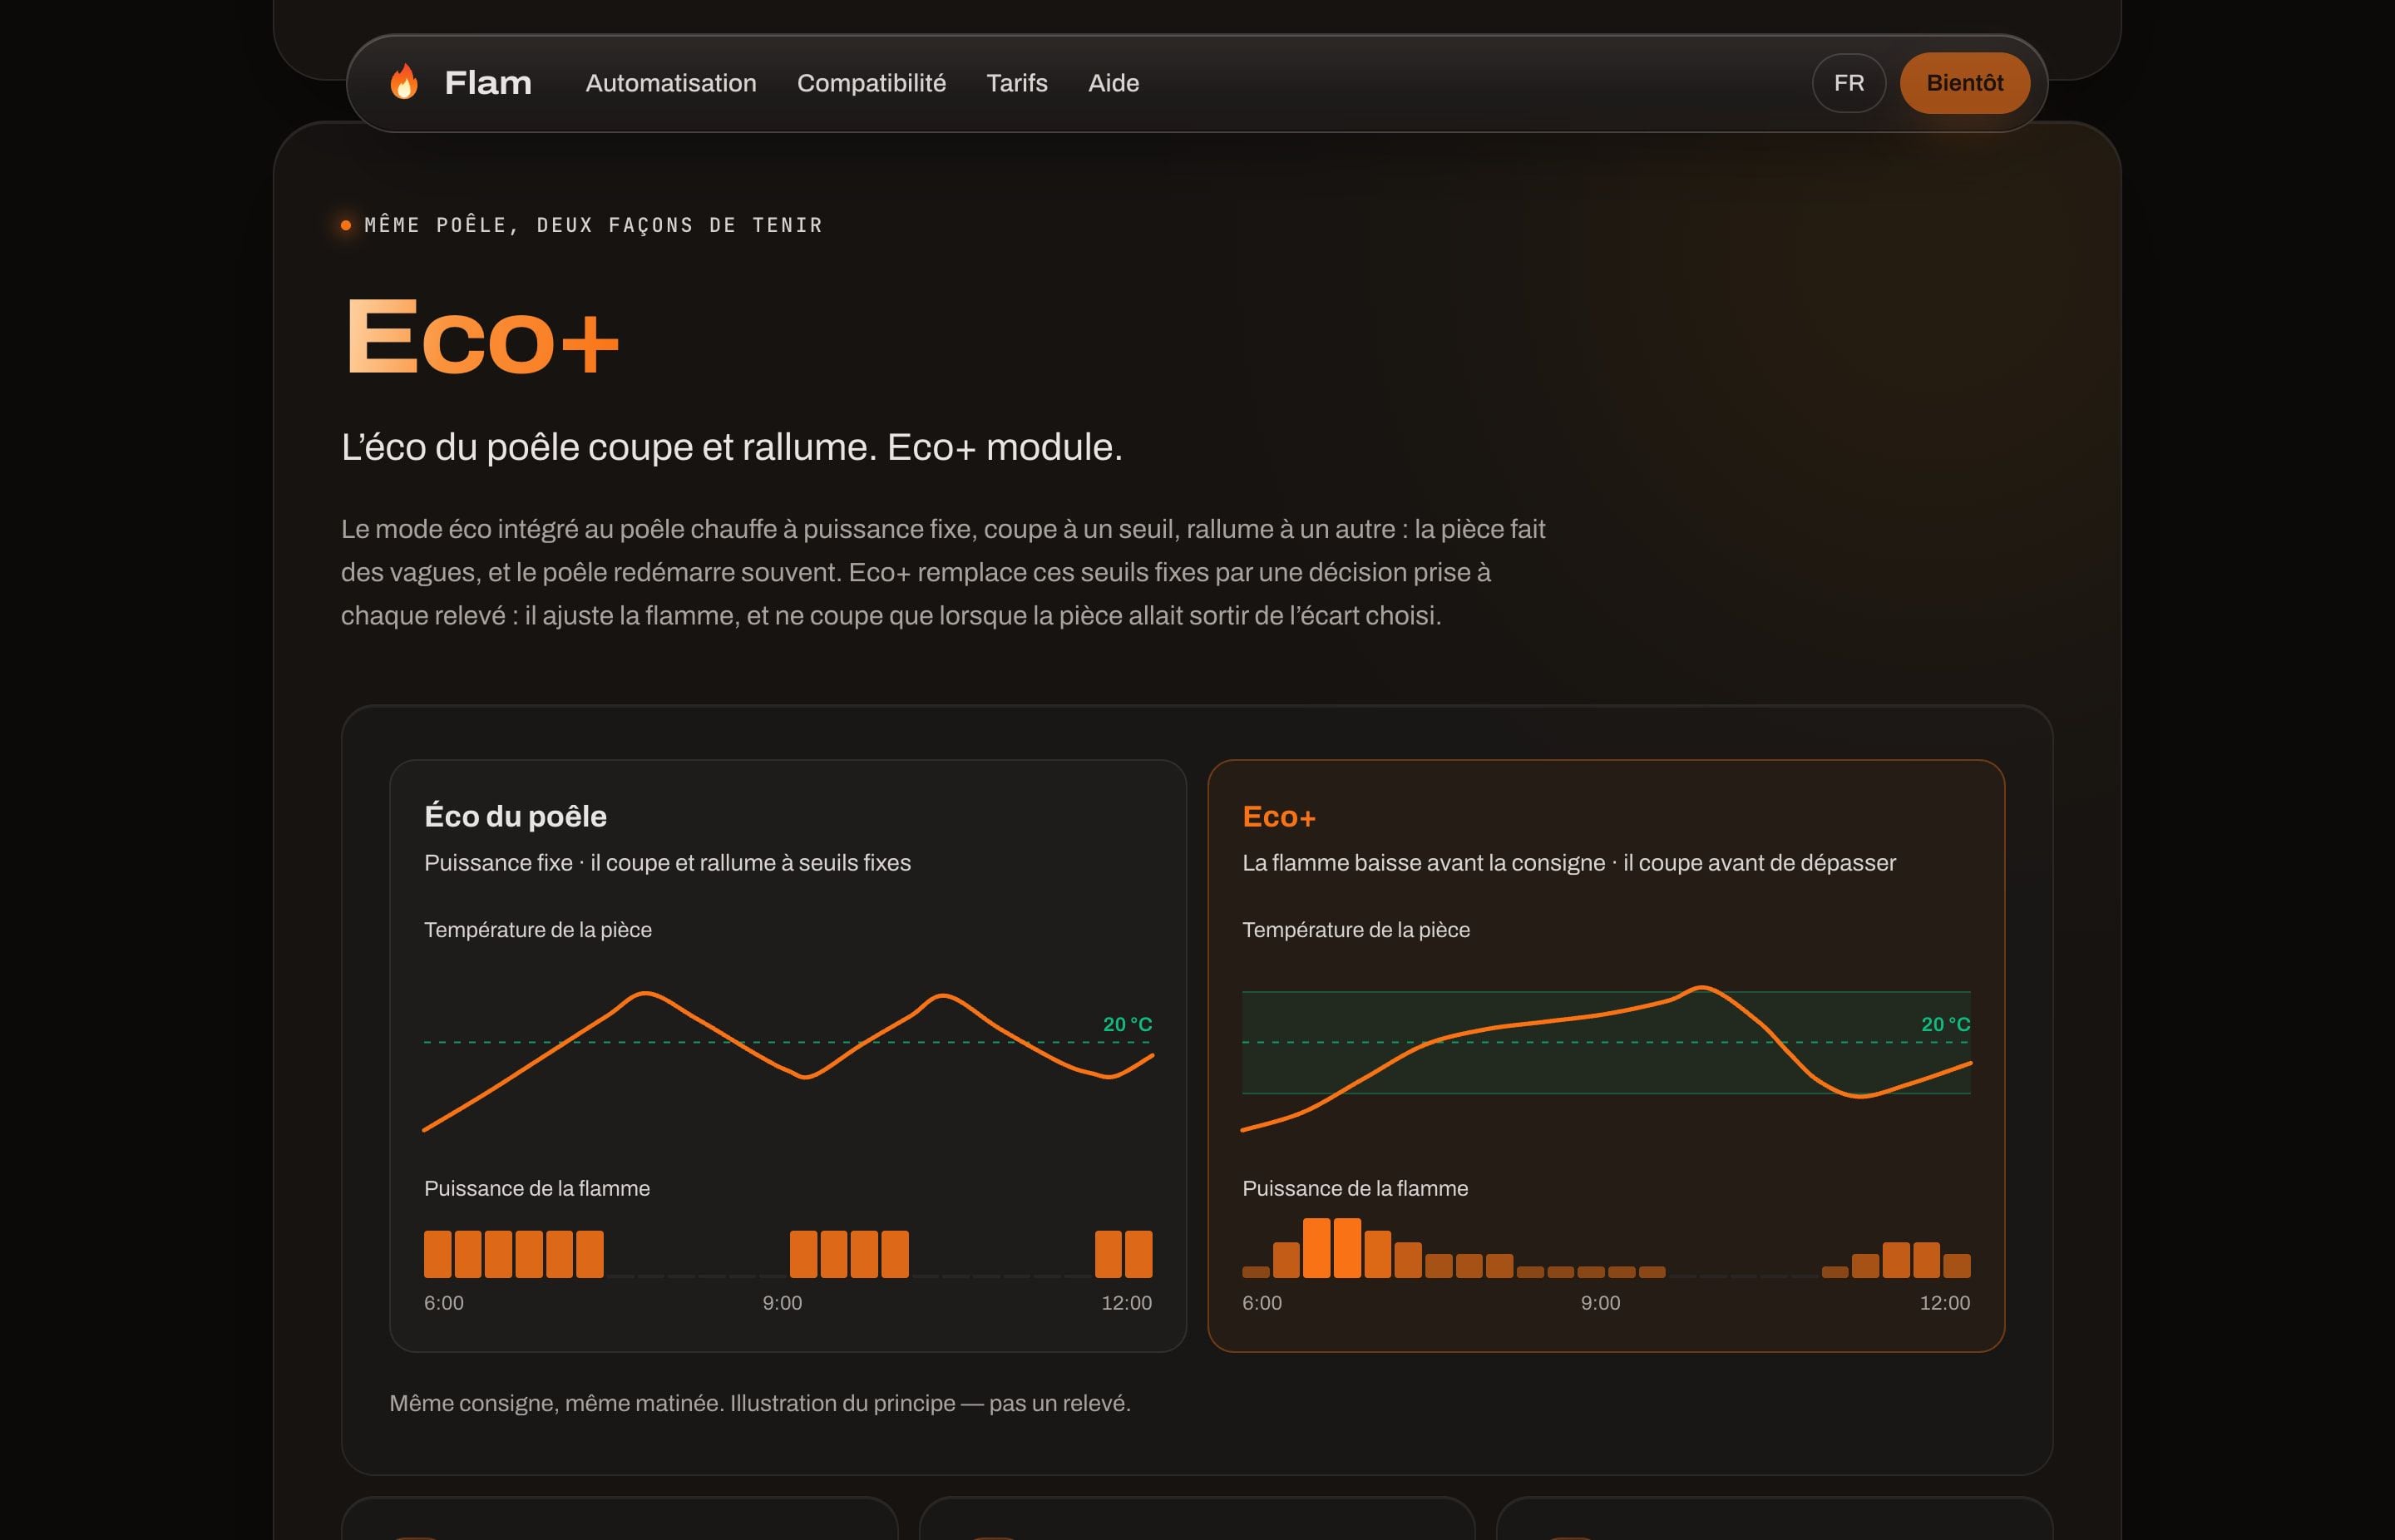Click the 'Éco du poêle' card title
2395x1540 pixels.
(x=515, y=816)
